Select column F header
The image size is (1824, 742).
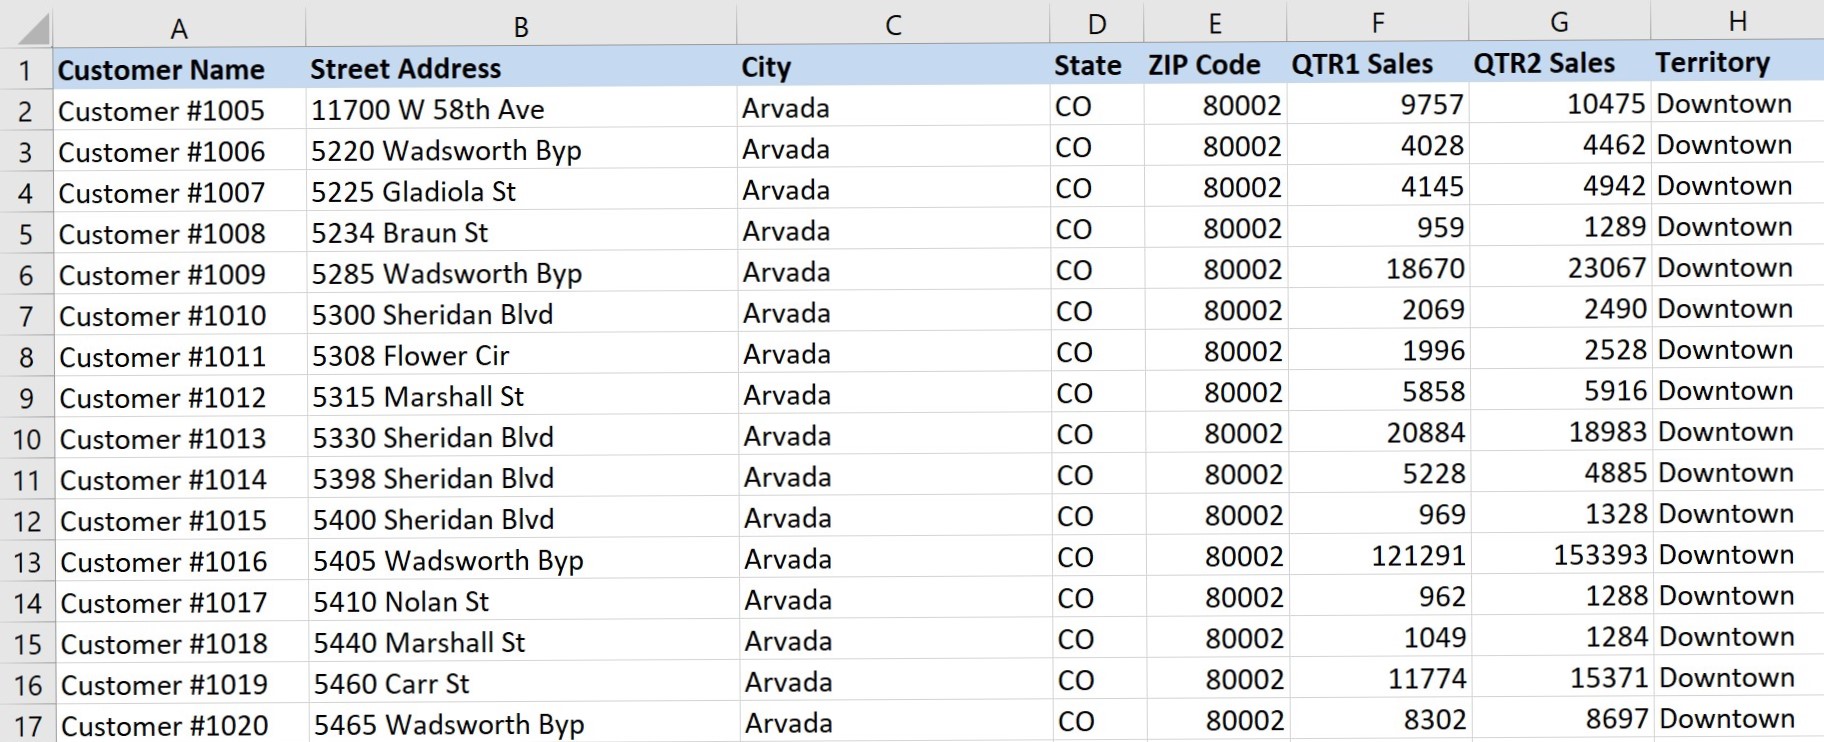(x=1377, y=23)
